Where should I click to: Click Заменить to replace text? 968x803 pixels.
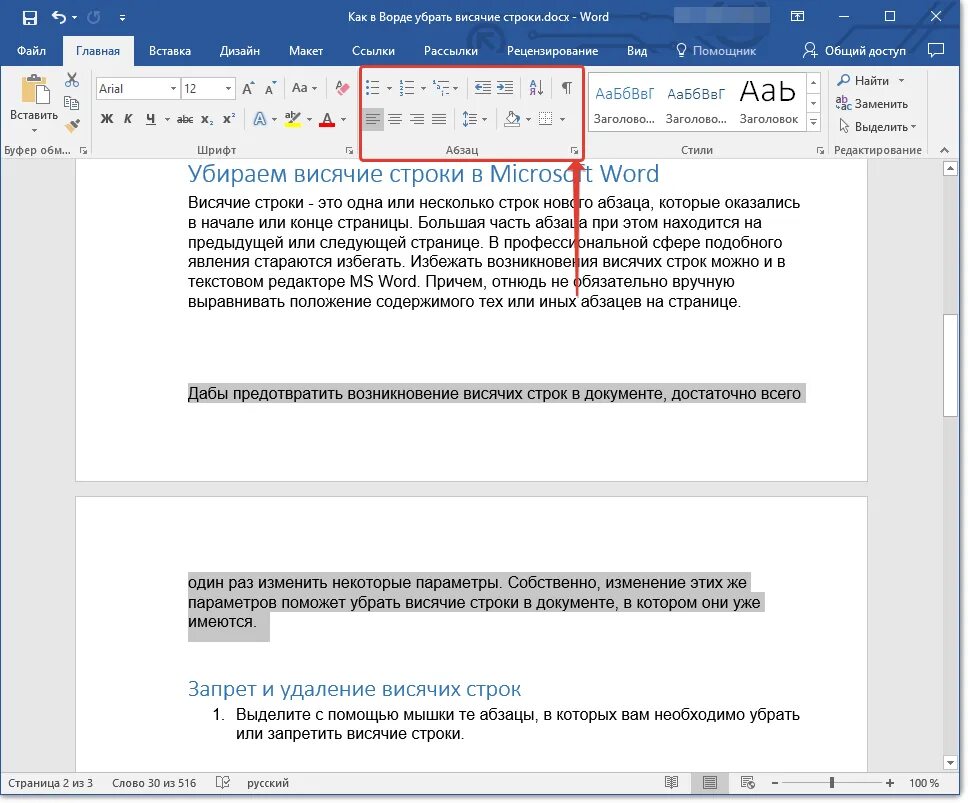point(872,104)
